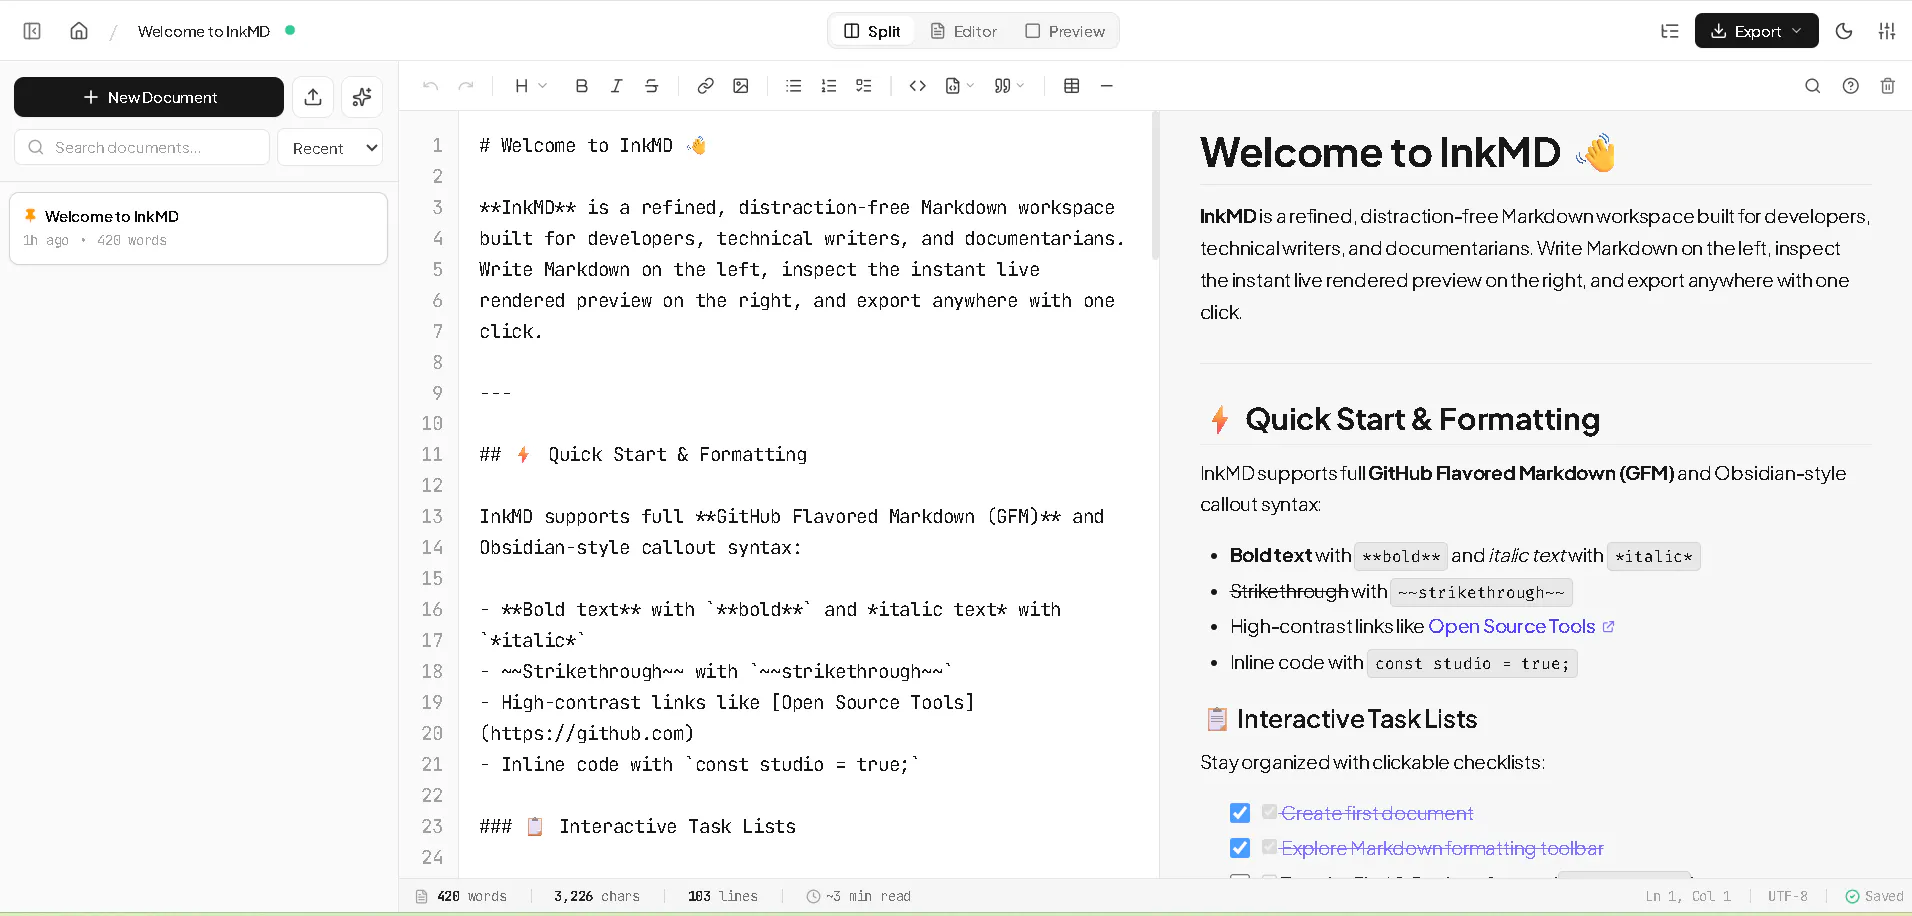Create a New Document

click(149, 97)
